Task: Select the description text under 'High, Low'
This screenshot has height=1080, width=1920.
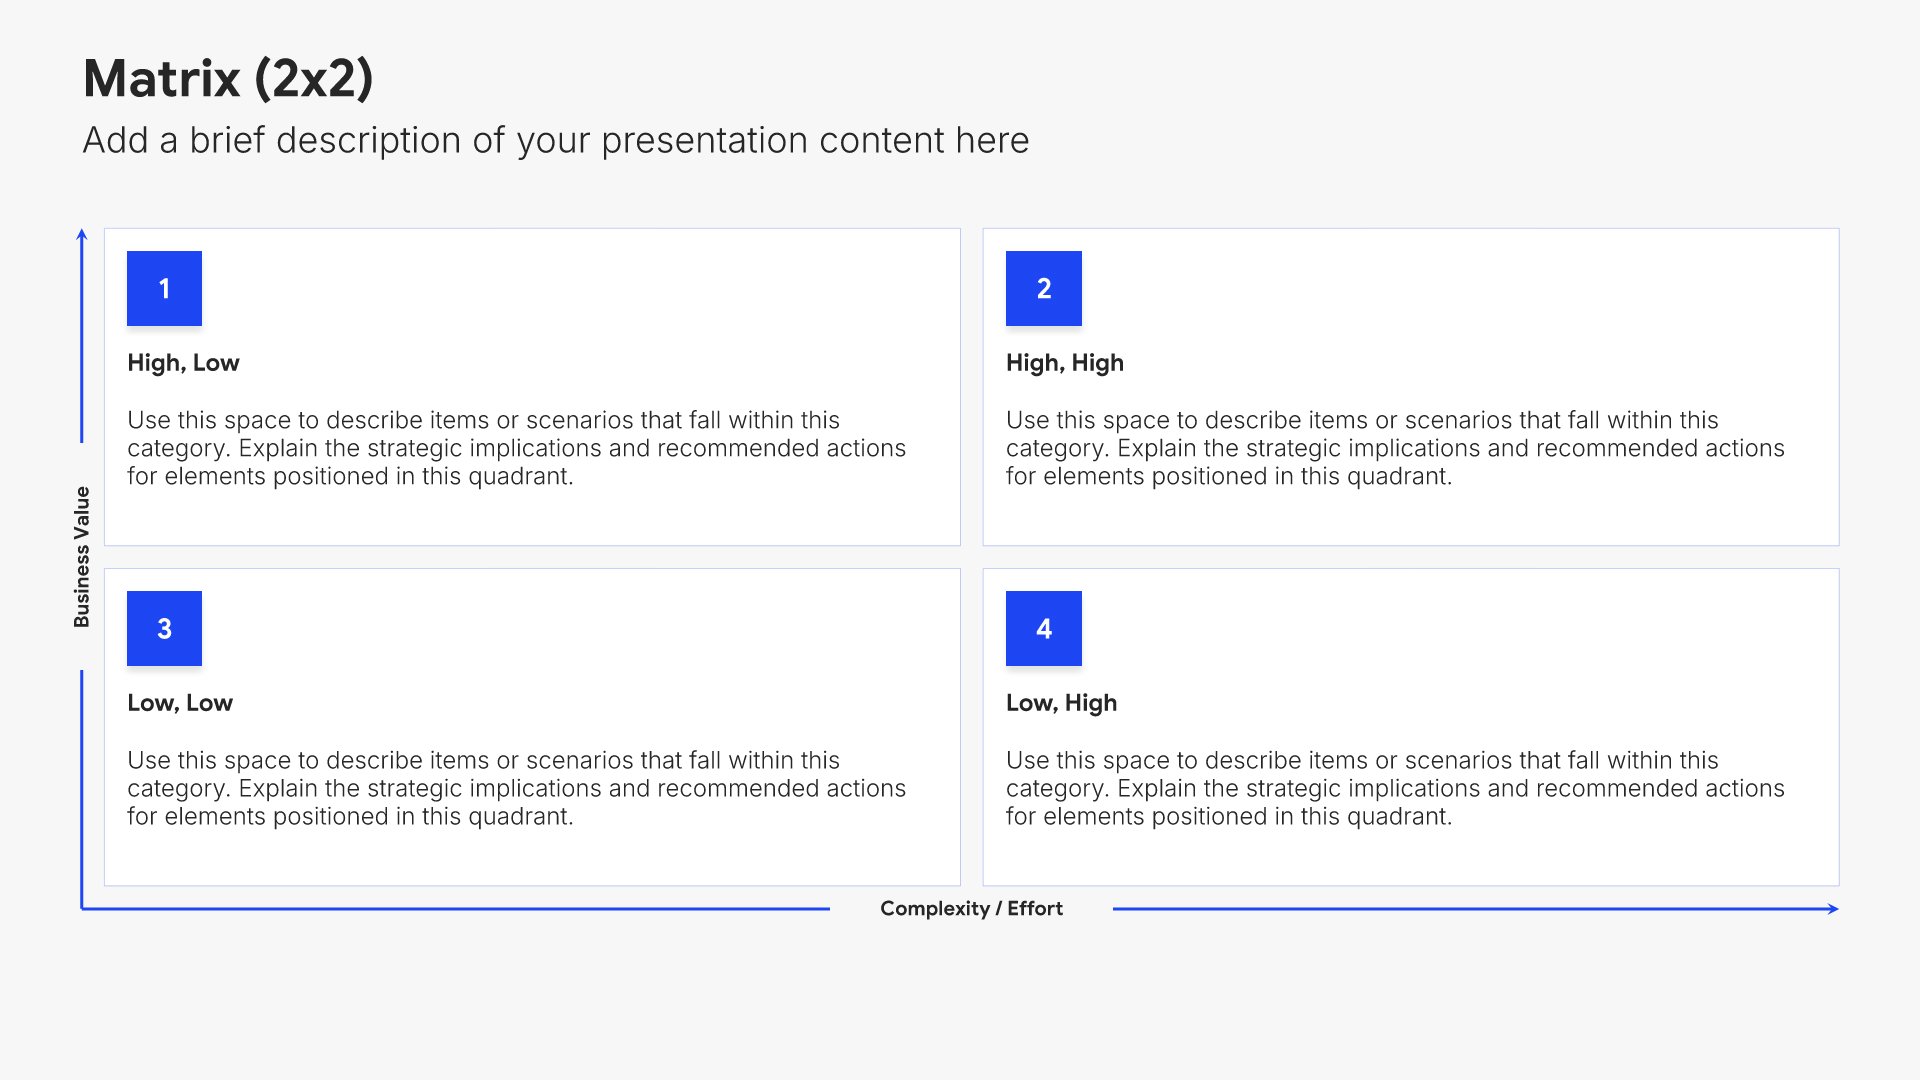Action: pos(516,448)
